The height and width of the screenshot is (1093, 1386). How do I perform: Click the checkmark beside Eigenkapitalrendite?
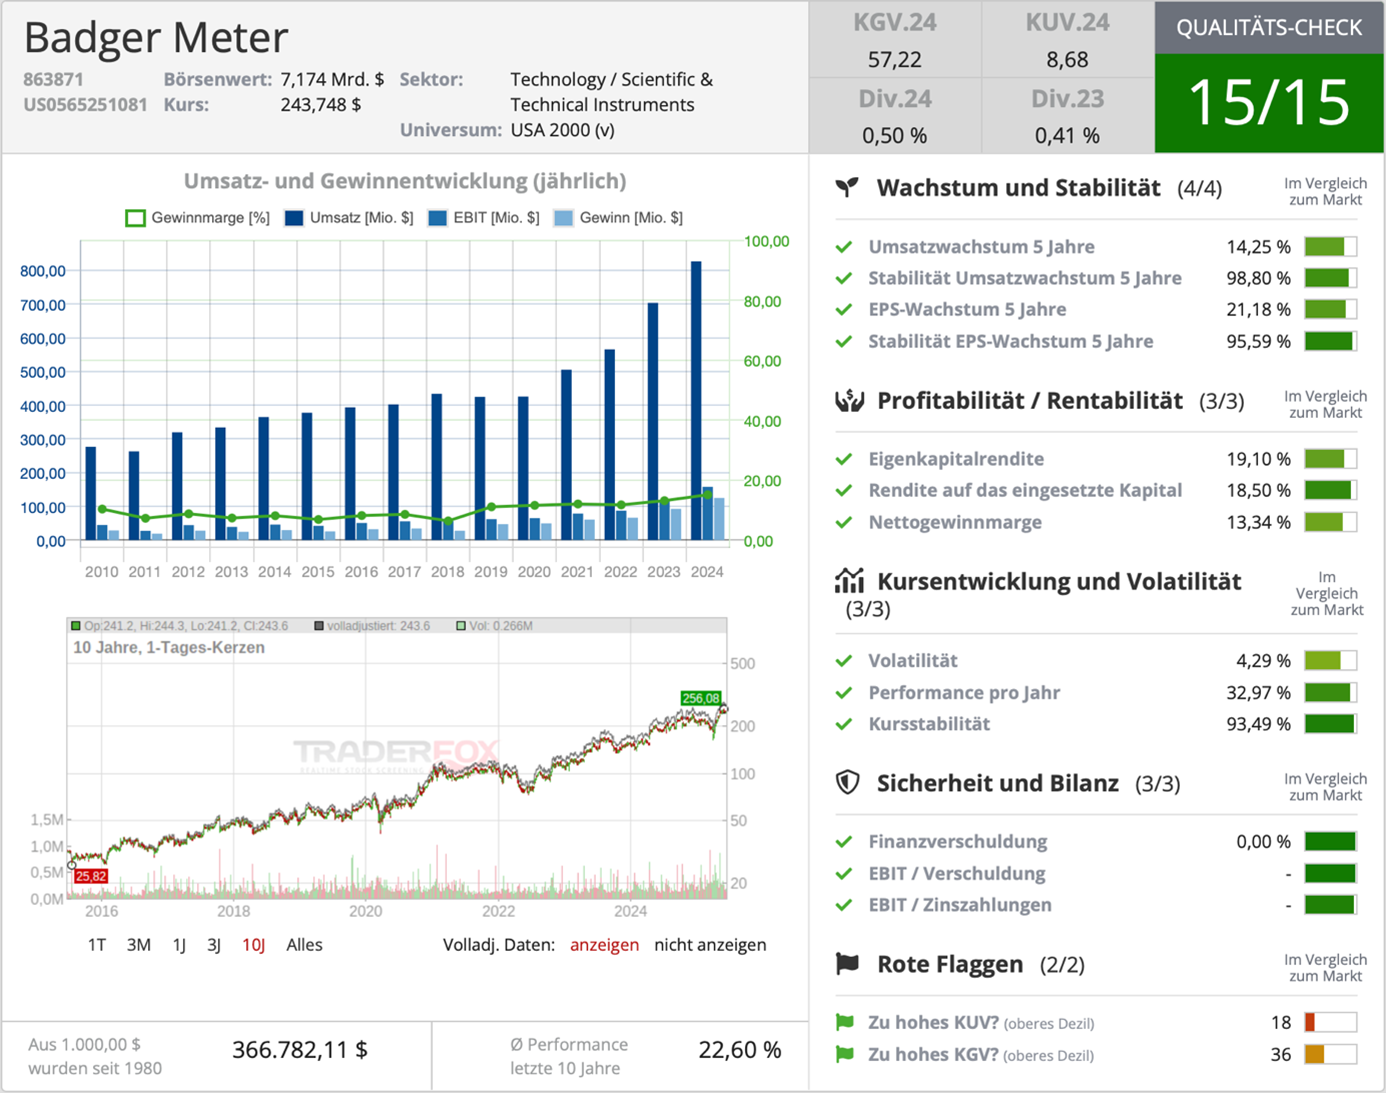pyautogui.click(x=844, y=459)
